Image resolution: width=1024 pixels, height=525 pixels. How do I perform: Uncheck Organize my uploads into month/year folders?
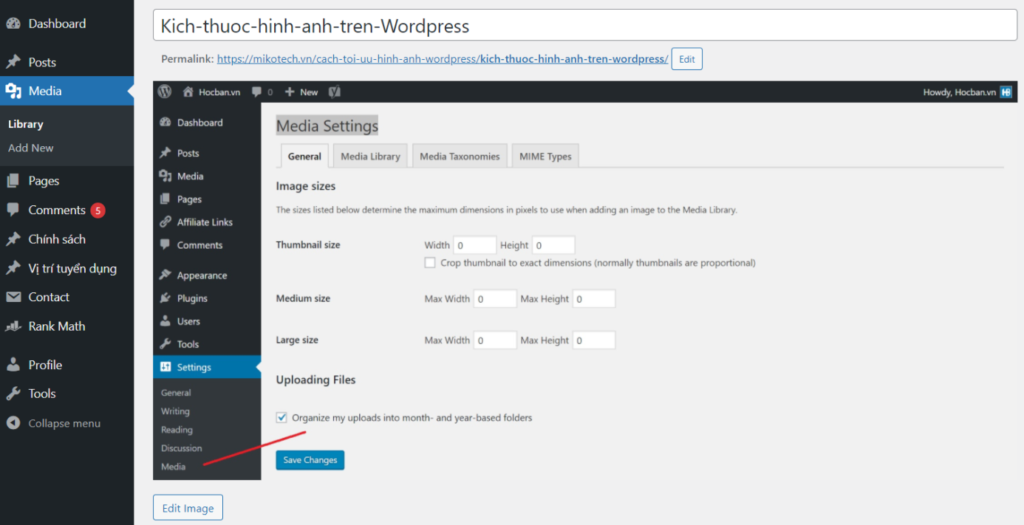point(281,417)
